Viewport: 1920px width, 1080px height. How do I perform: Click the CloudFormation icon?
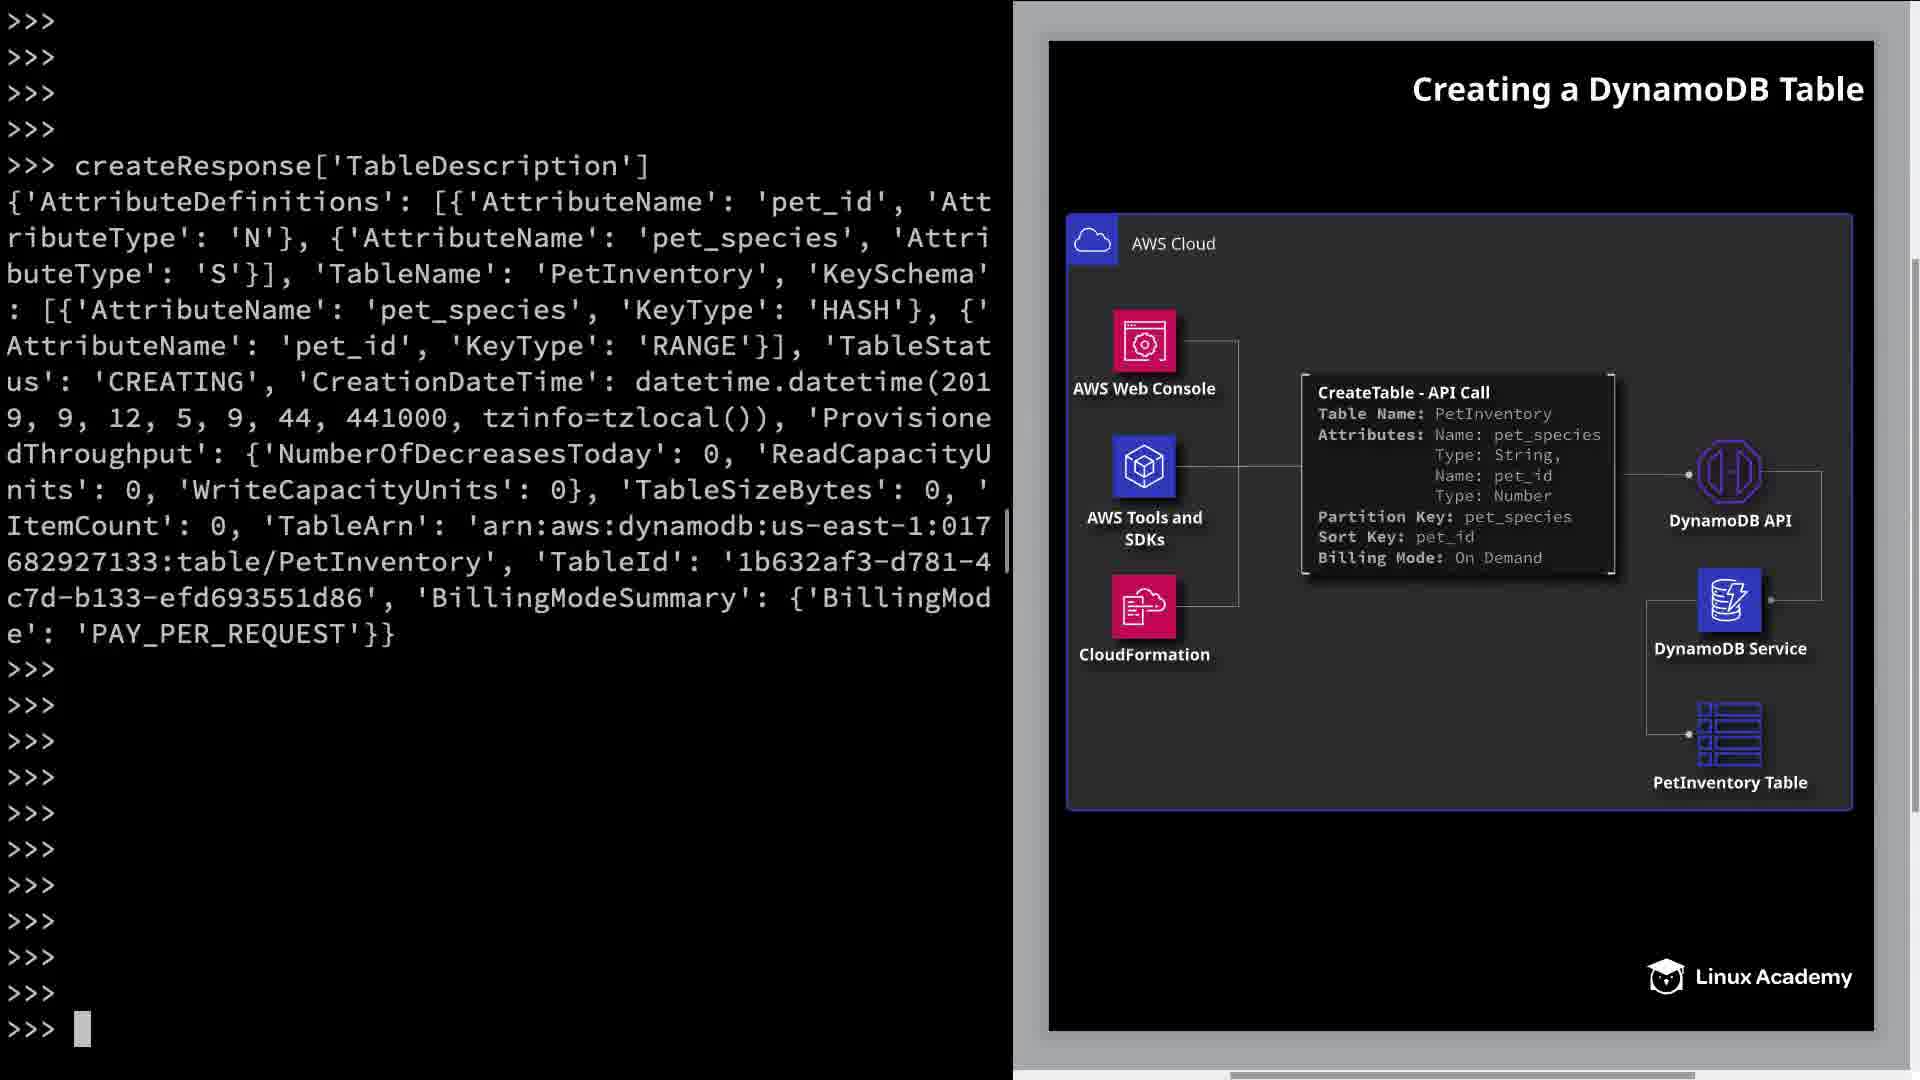click(1144, 606)
